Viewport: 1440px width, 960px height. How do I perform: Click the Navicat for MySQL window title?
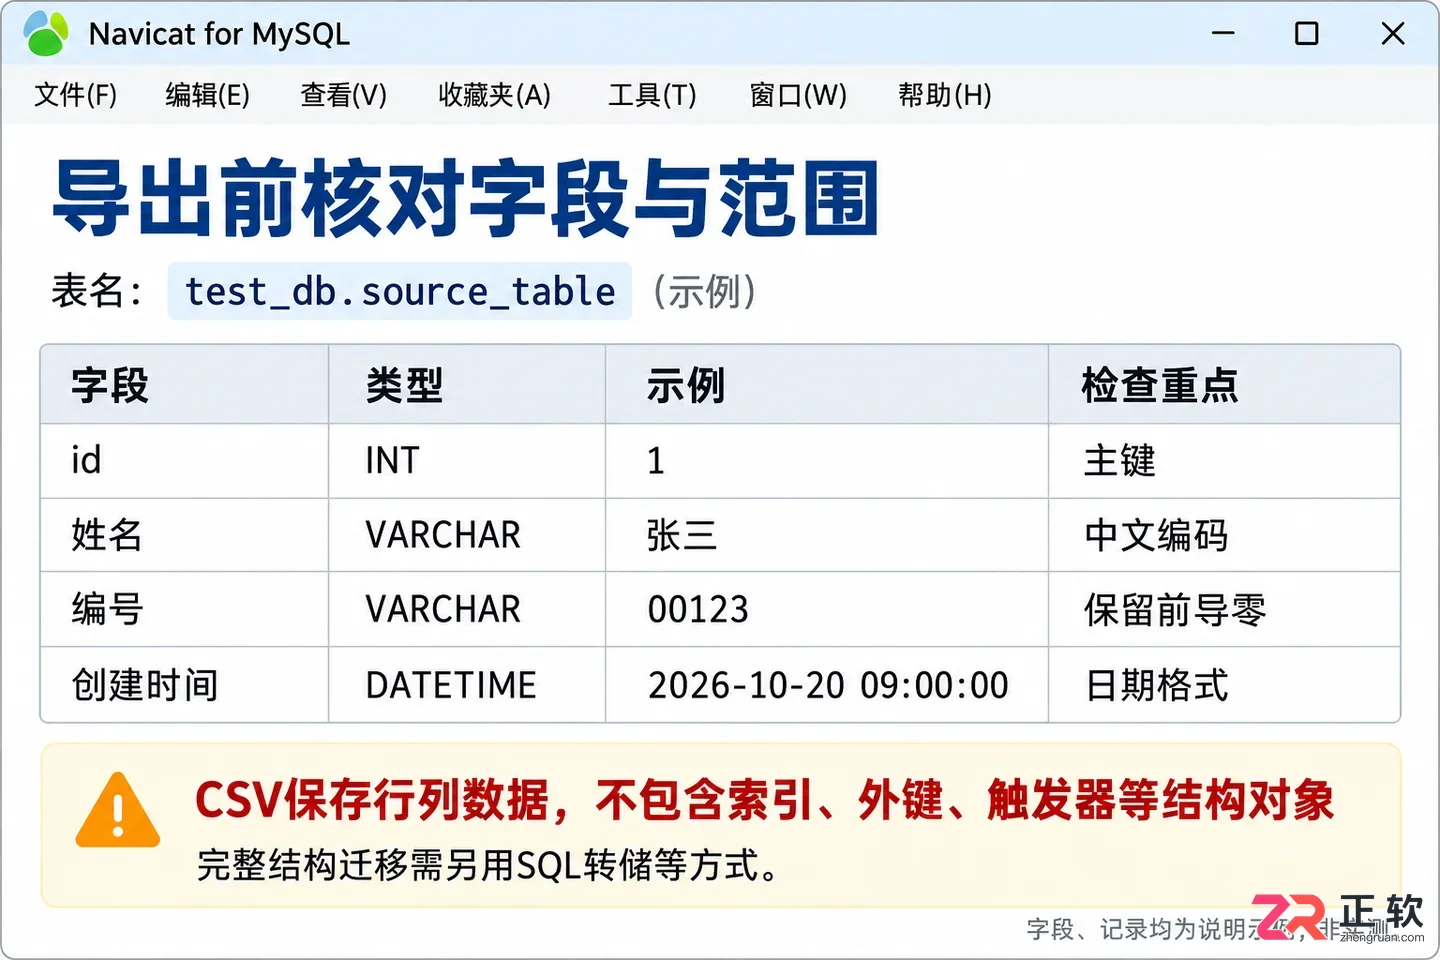tap(219, 34)
